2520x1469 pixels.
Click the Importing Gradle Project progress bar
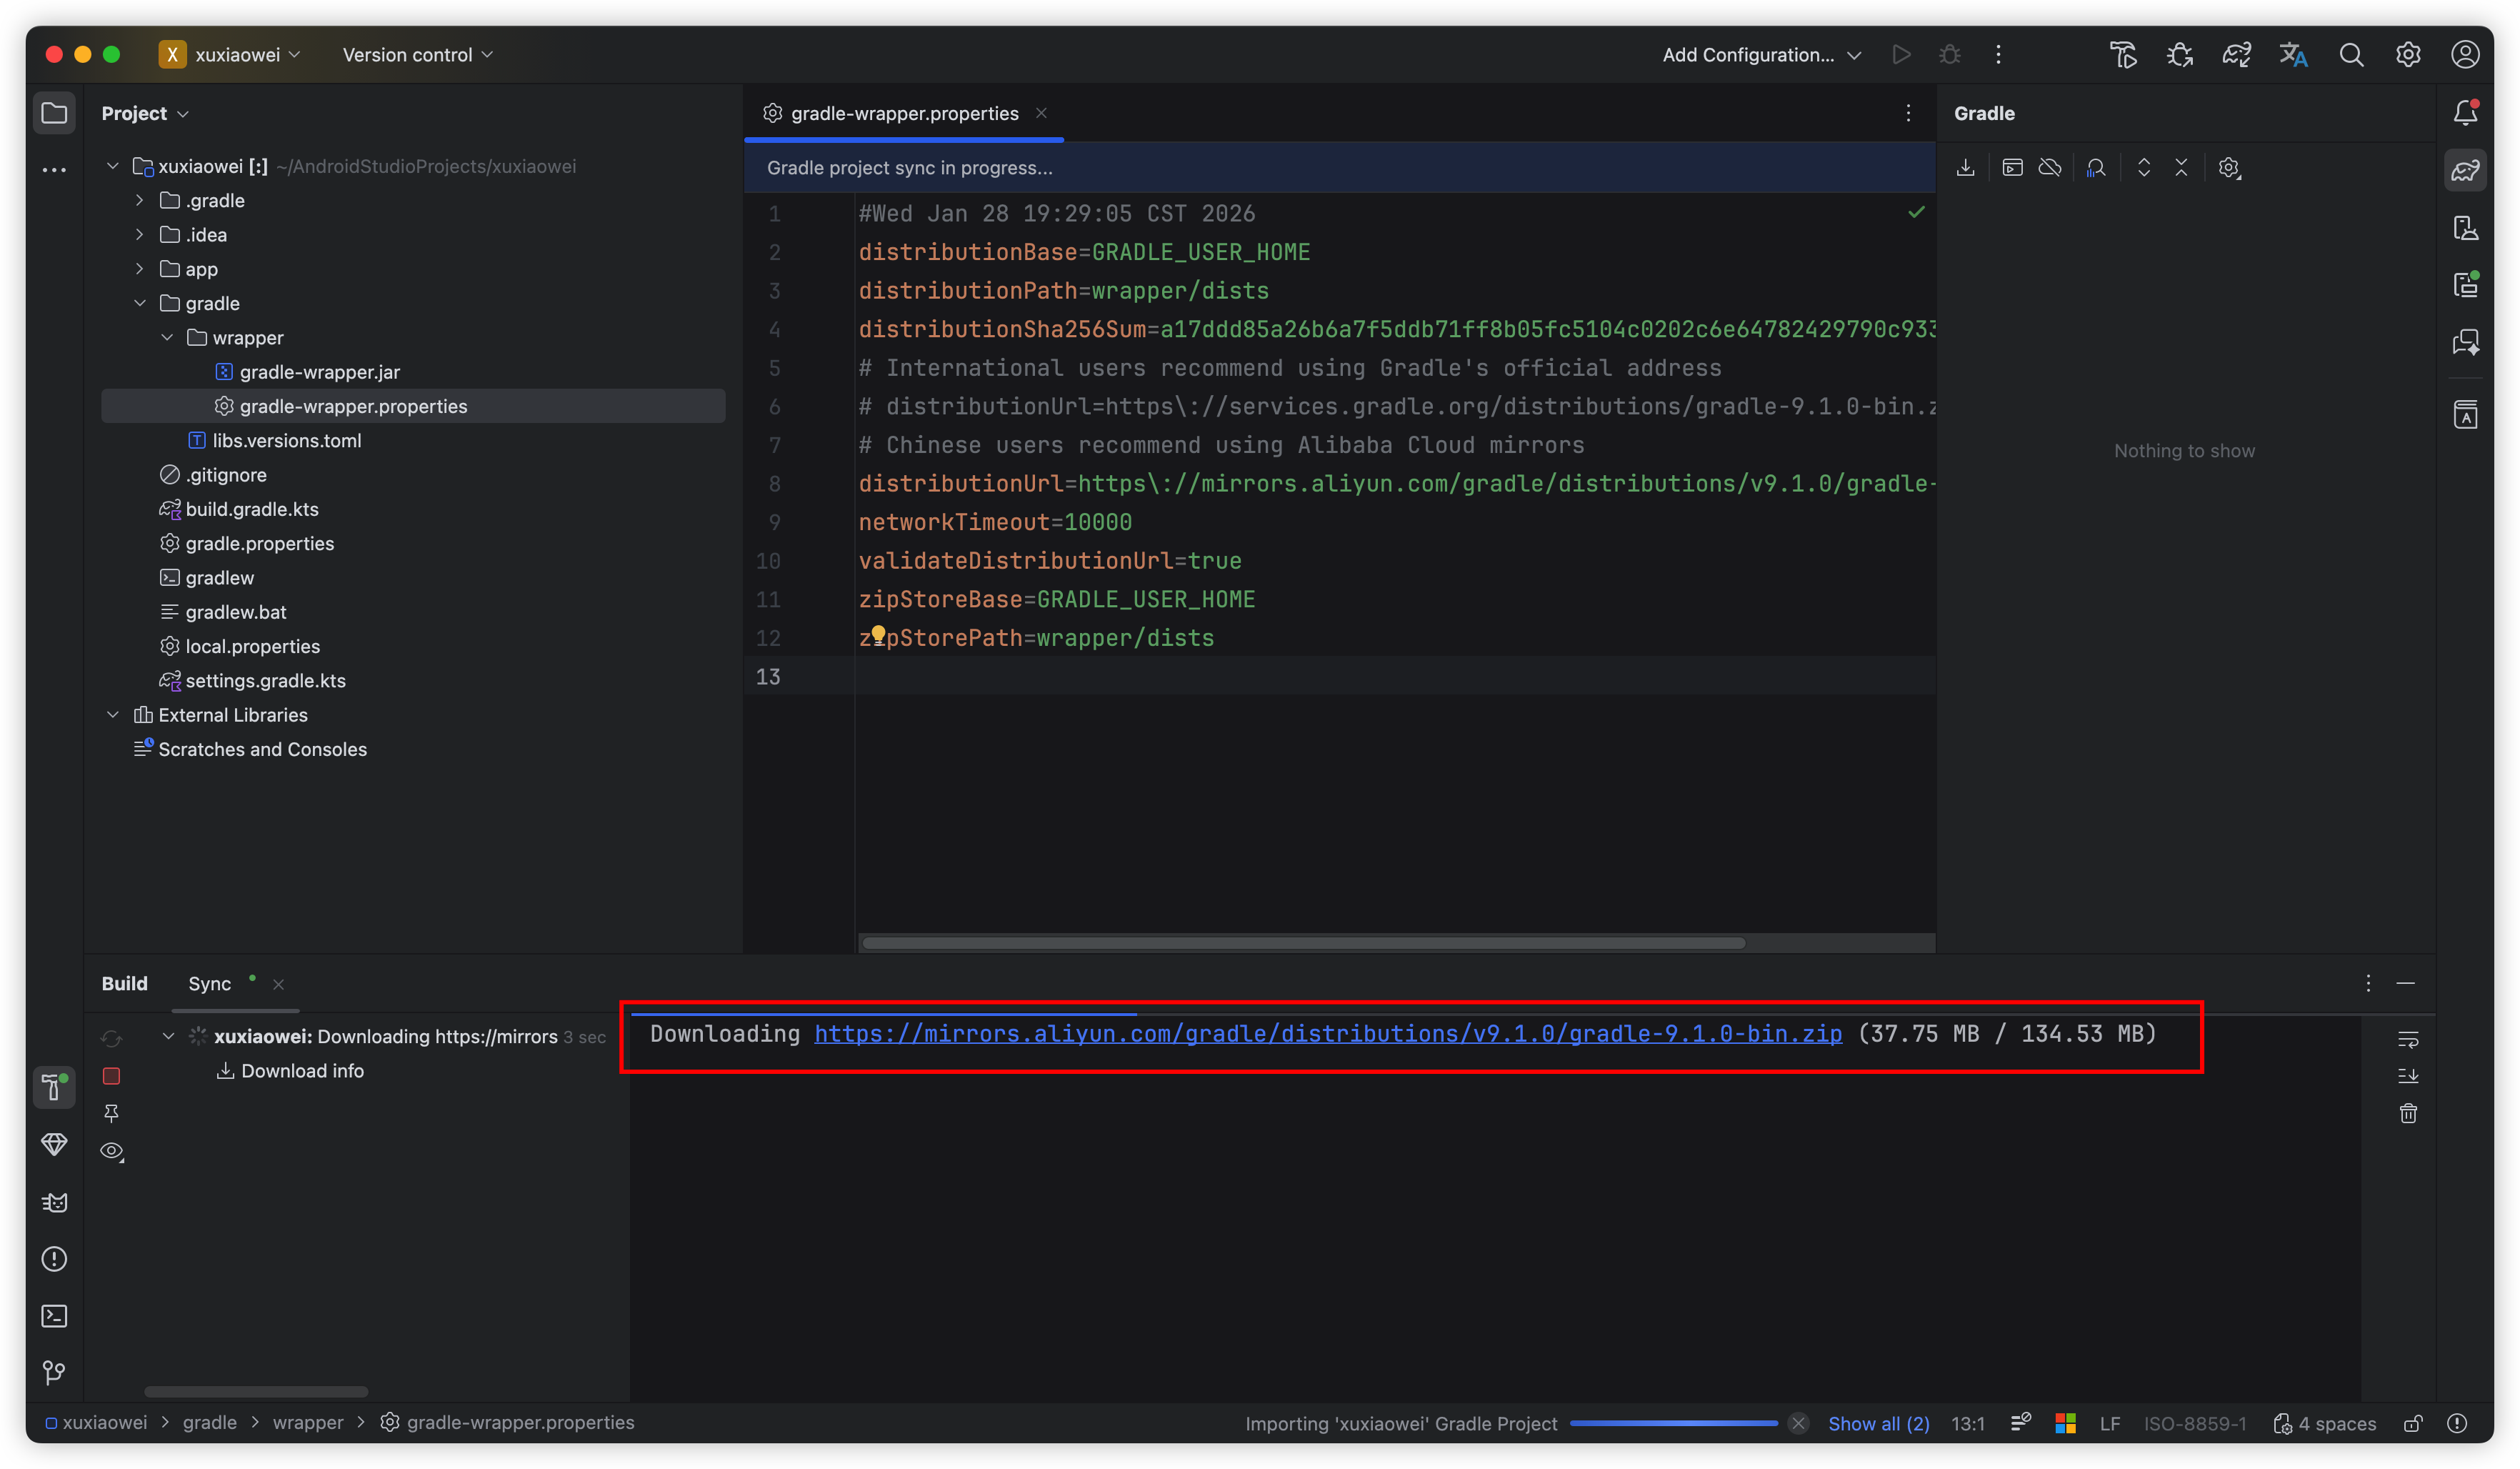[1673, 1423]
